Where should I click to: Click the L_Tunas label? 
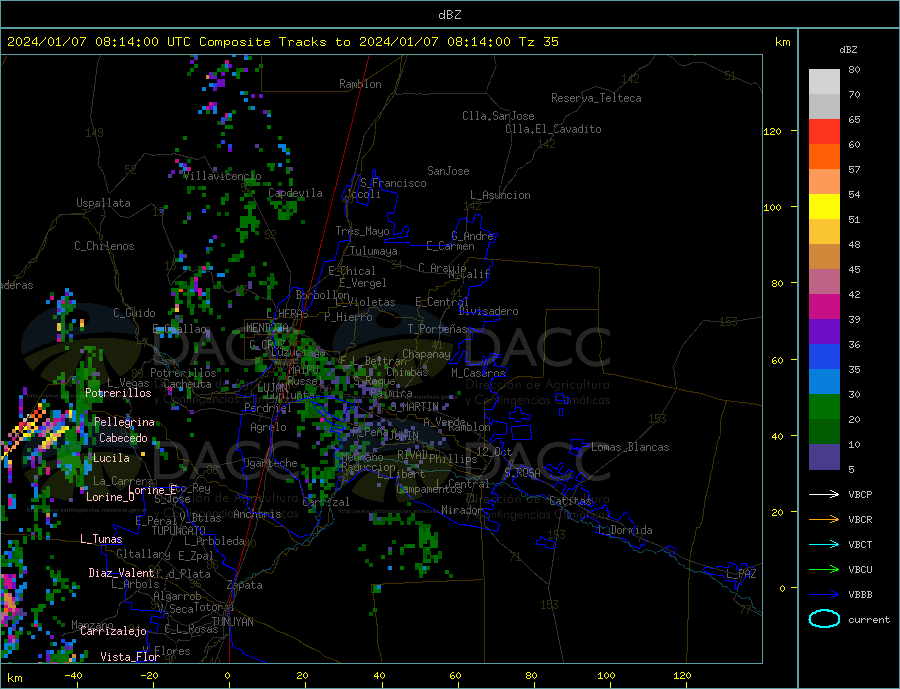pos(101,539)
